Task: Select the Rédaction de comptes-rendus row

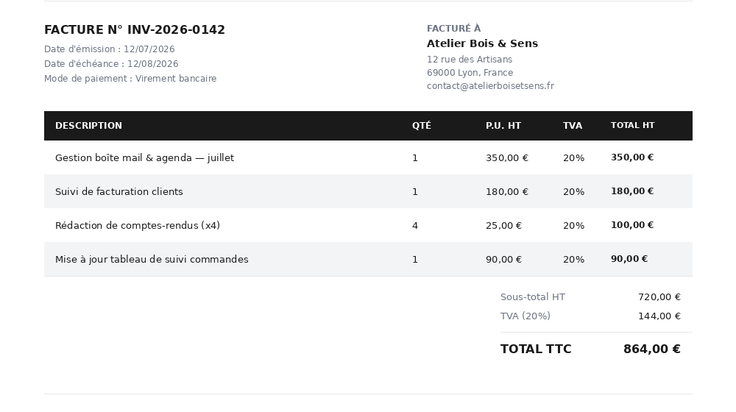Action: [x=368, y=225]
